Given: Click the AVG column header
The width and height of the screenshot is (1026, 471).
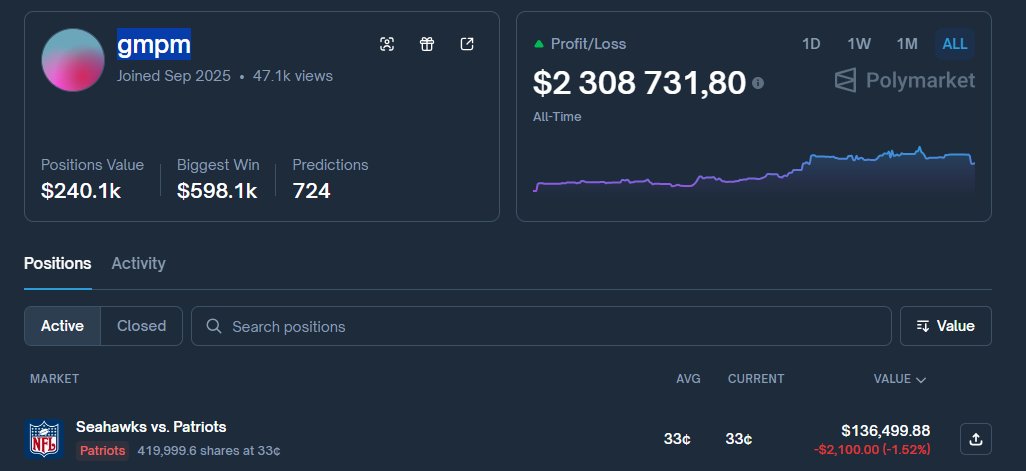Looking at the screenshot, I should tap(688, 379).
